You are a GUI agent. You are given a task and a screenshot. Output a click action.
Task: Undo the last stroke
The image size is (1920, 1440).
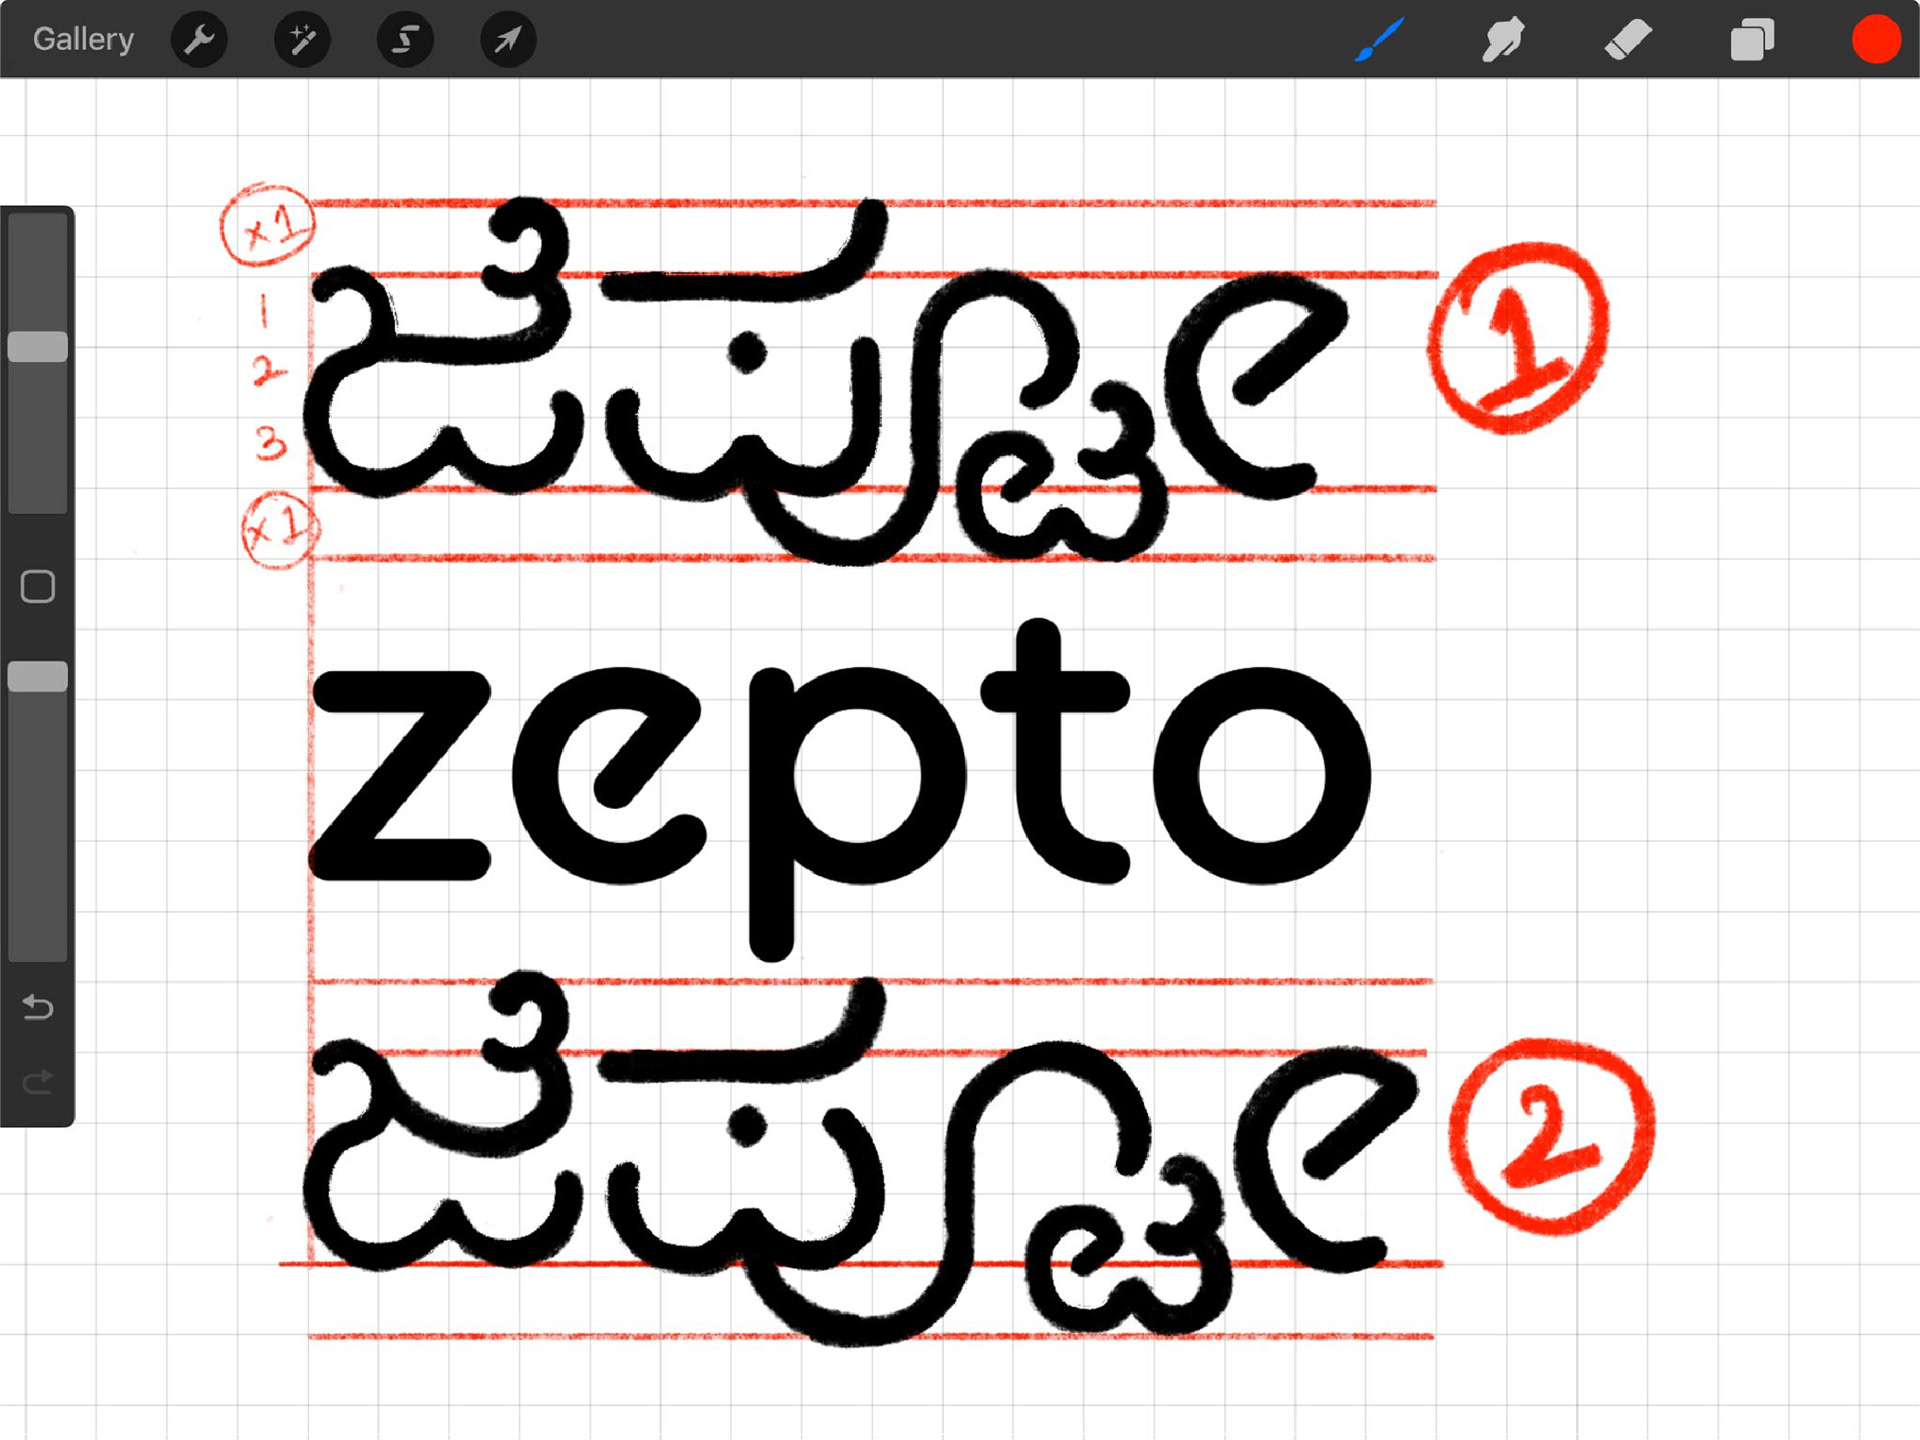38,1007
